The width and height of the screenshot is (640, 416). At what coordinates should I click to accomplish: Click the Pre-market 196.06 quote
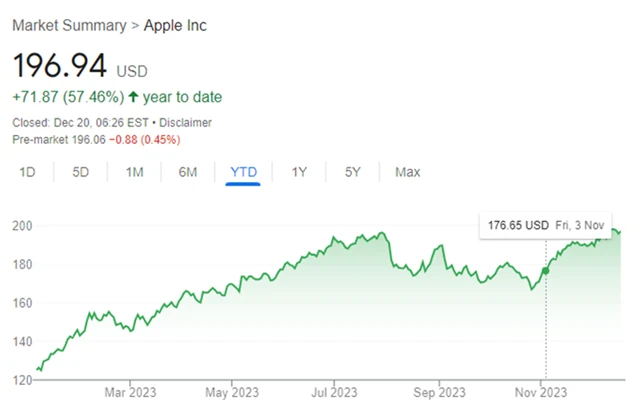pyautogui.click(x=58, y=140)
